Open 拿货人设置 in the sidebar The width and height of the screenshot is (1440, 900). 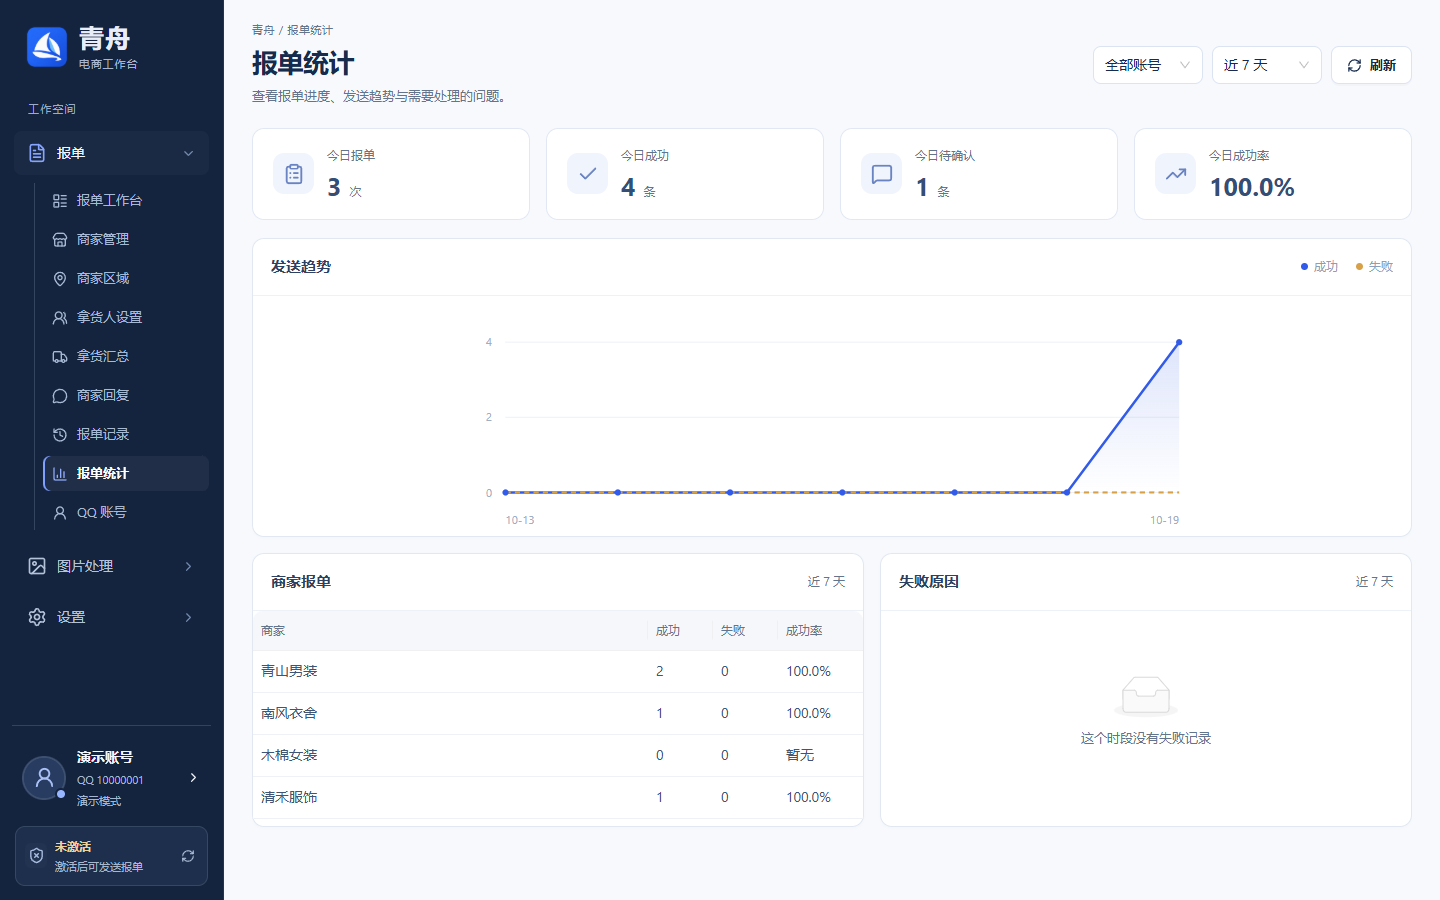click(x=126, y=317)
